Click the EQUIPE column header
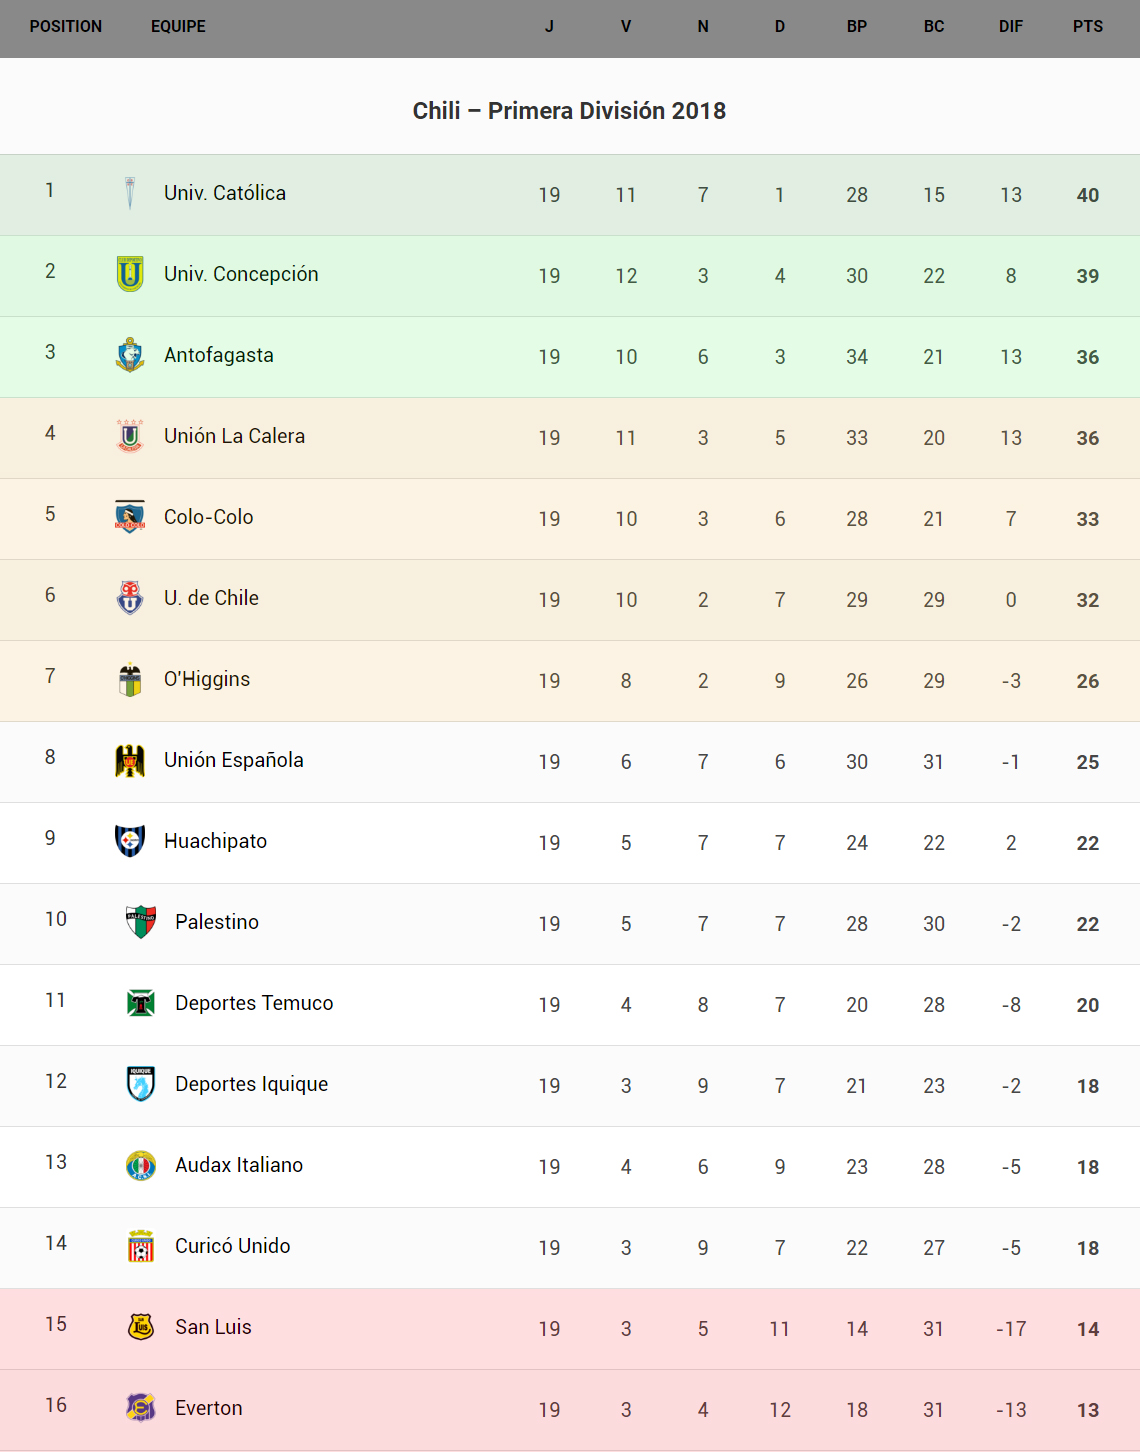This screenshot has width=1140, height=1452. click(178, 27)
